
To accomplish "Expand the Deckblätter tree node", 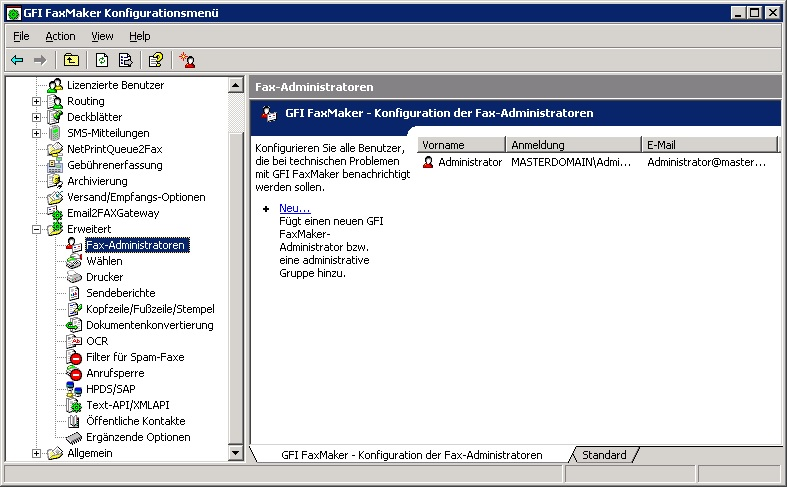I will pos(36,117).
